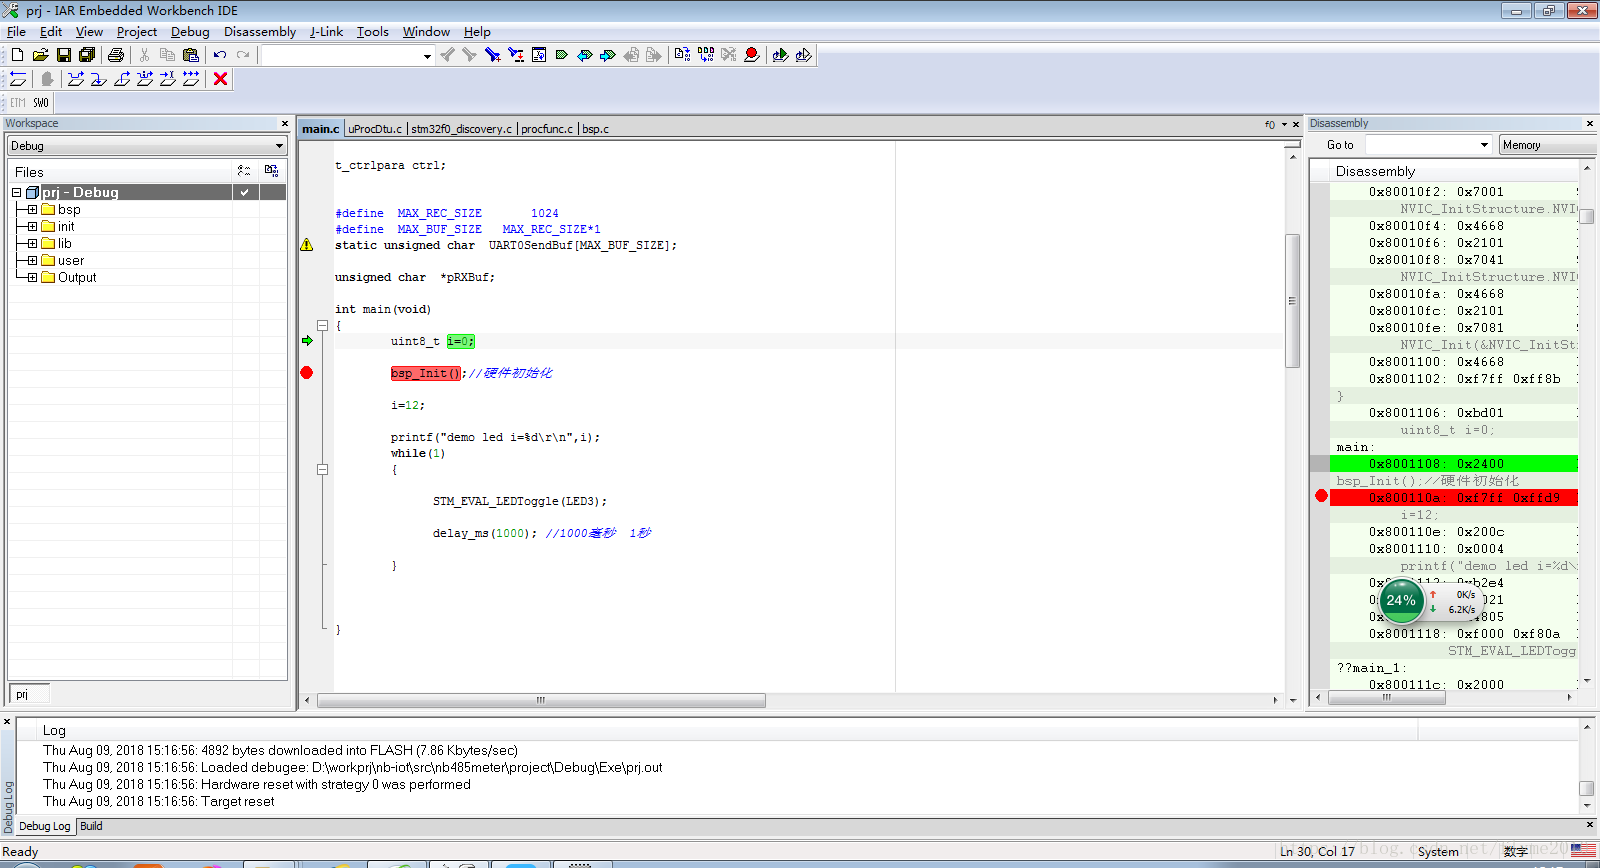Expand the bsp folder
Viewport: 1600px width, 868px height.
[x=32, y=210]
